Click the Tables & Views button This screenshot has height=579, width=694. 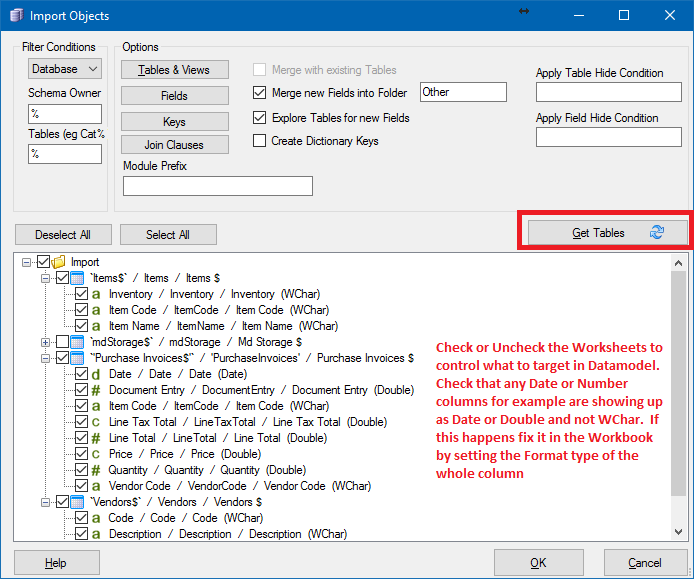click(x=175, y=70)
